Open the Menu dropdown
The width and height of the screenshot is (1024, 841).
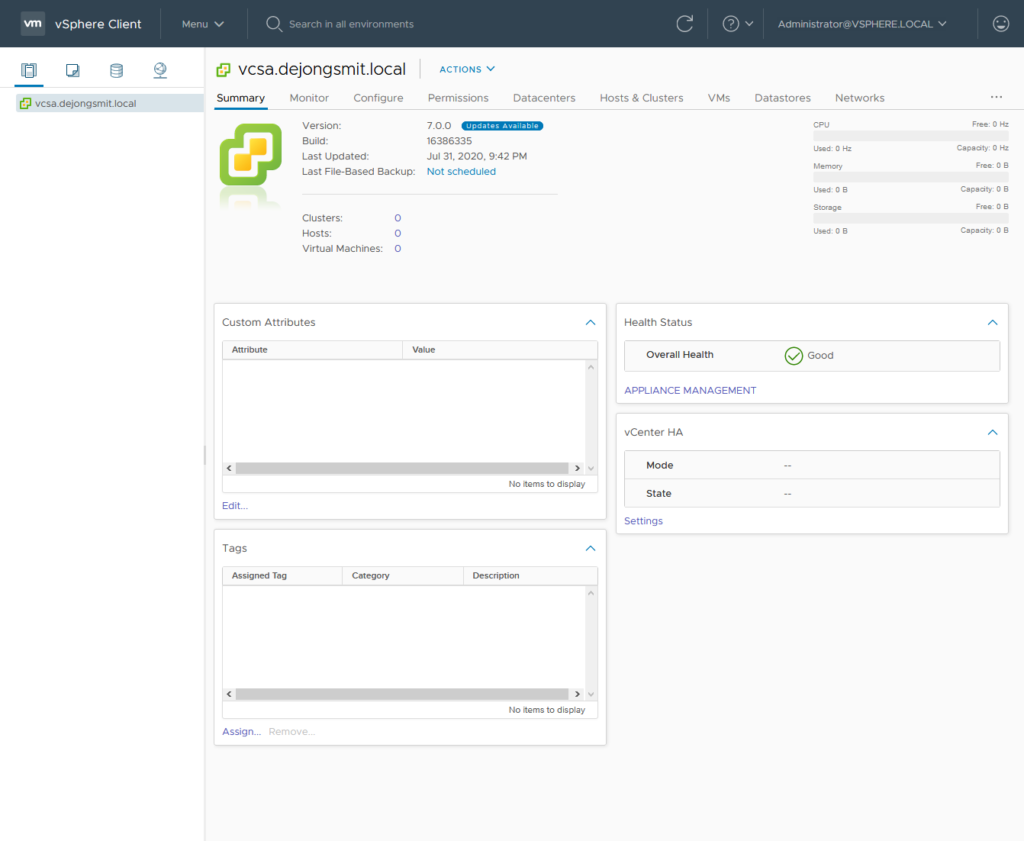tap(202, 24)
